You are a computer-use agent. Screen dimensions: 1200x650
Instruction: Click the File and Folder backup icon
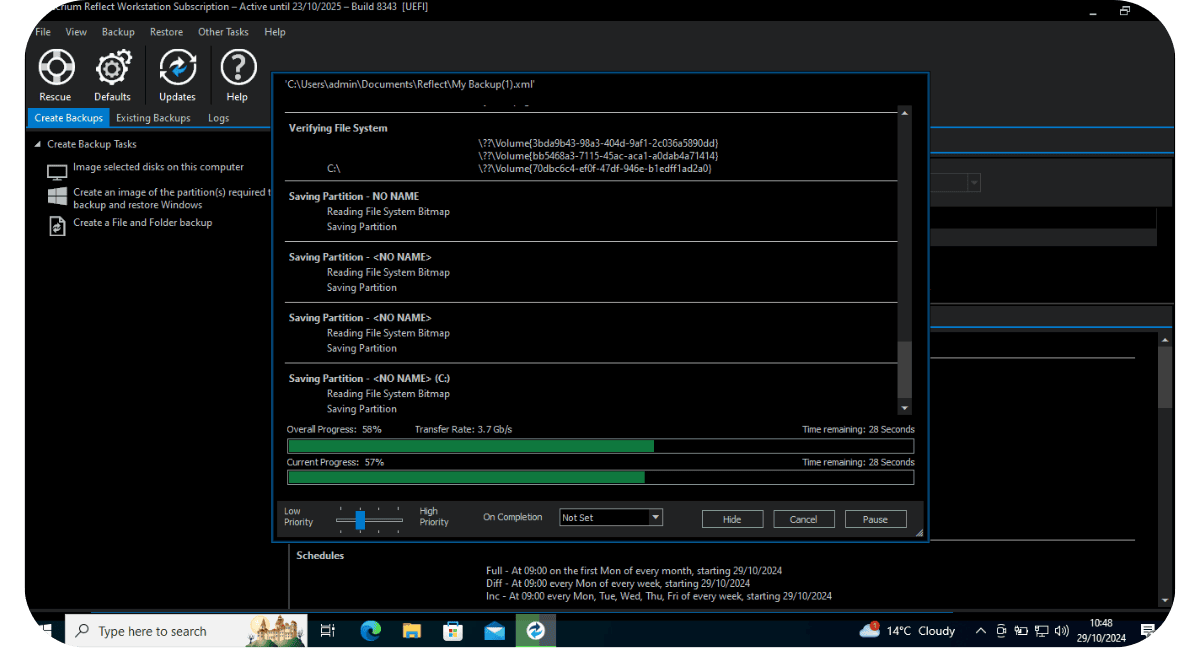[x=57, y=225]
